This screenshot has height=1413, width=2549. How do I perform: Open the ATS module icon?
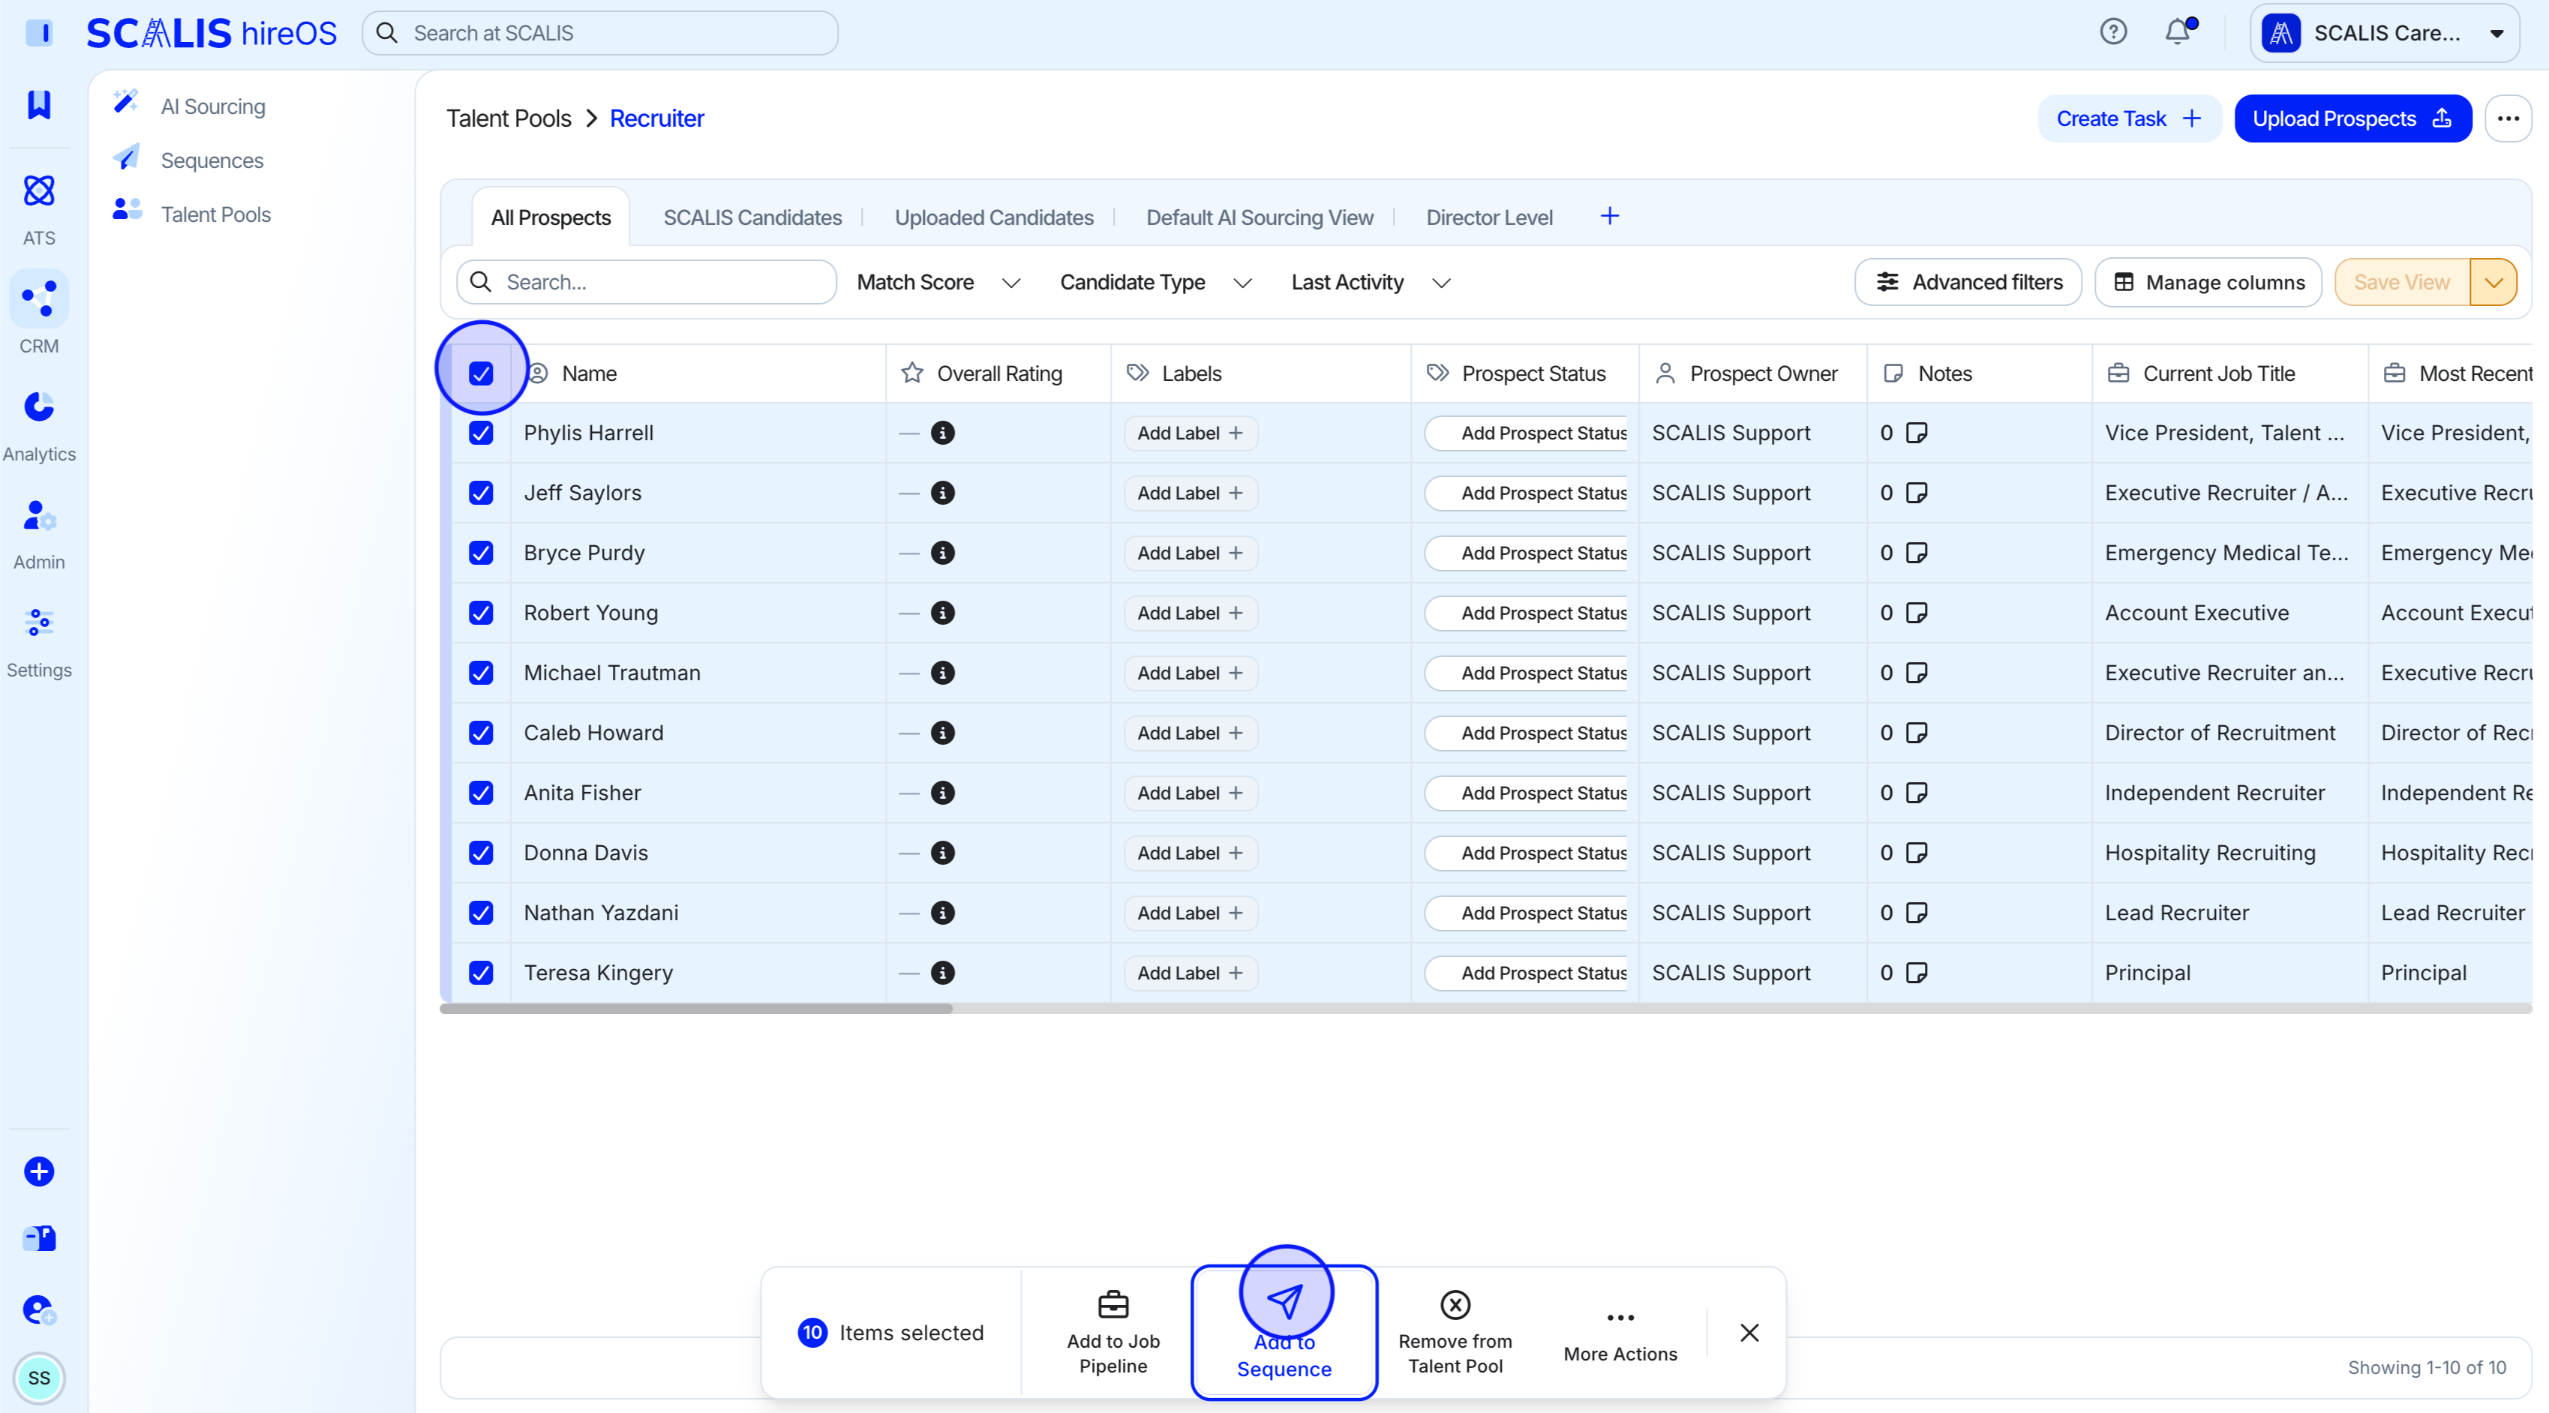pyautogui.click(x=39, y=191)
